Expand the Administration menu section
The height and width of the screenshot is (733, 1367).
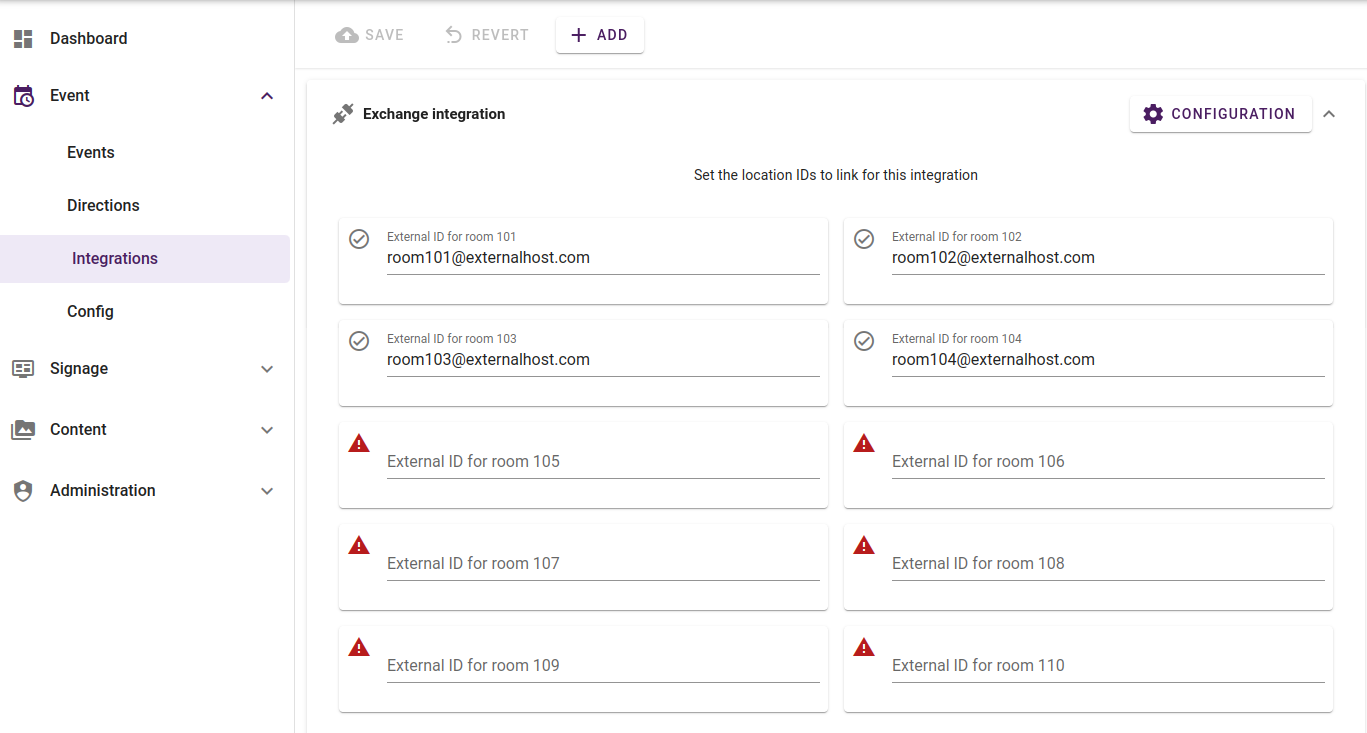(x=267, y=491)
